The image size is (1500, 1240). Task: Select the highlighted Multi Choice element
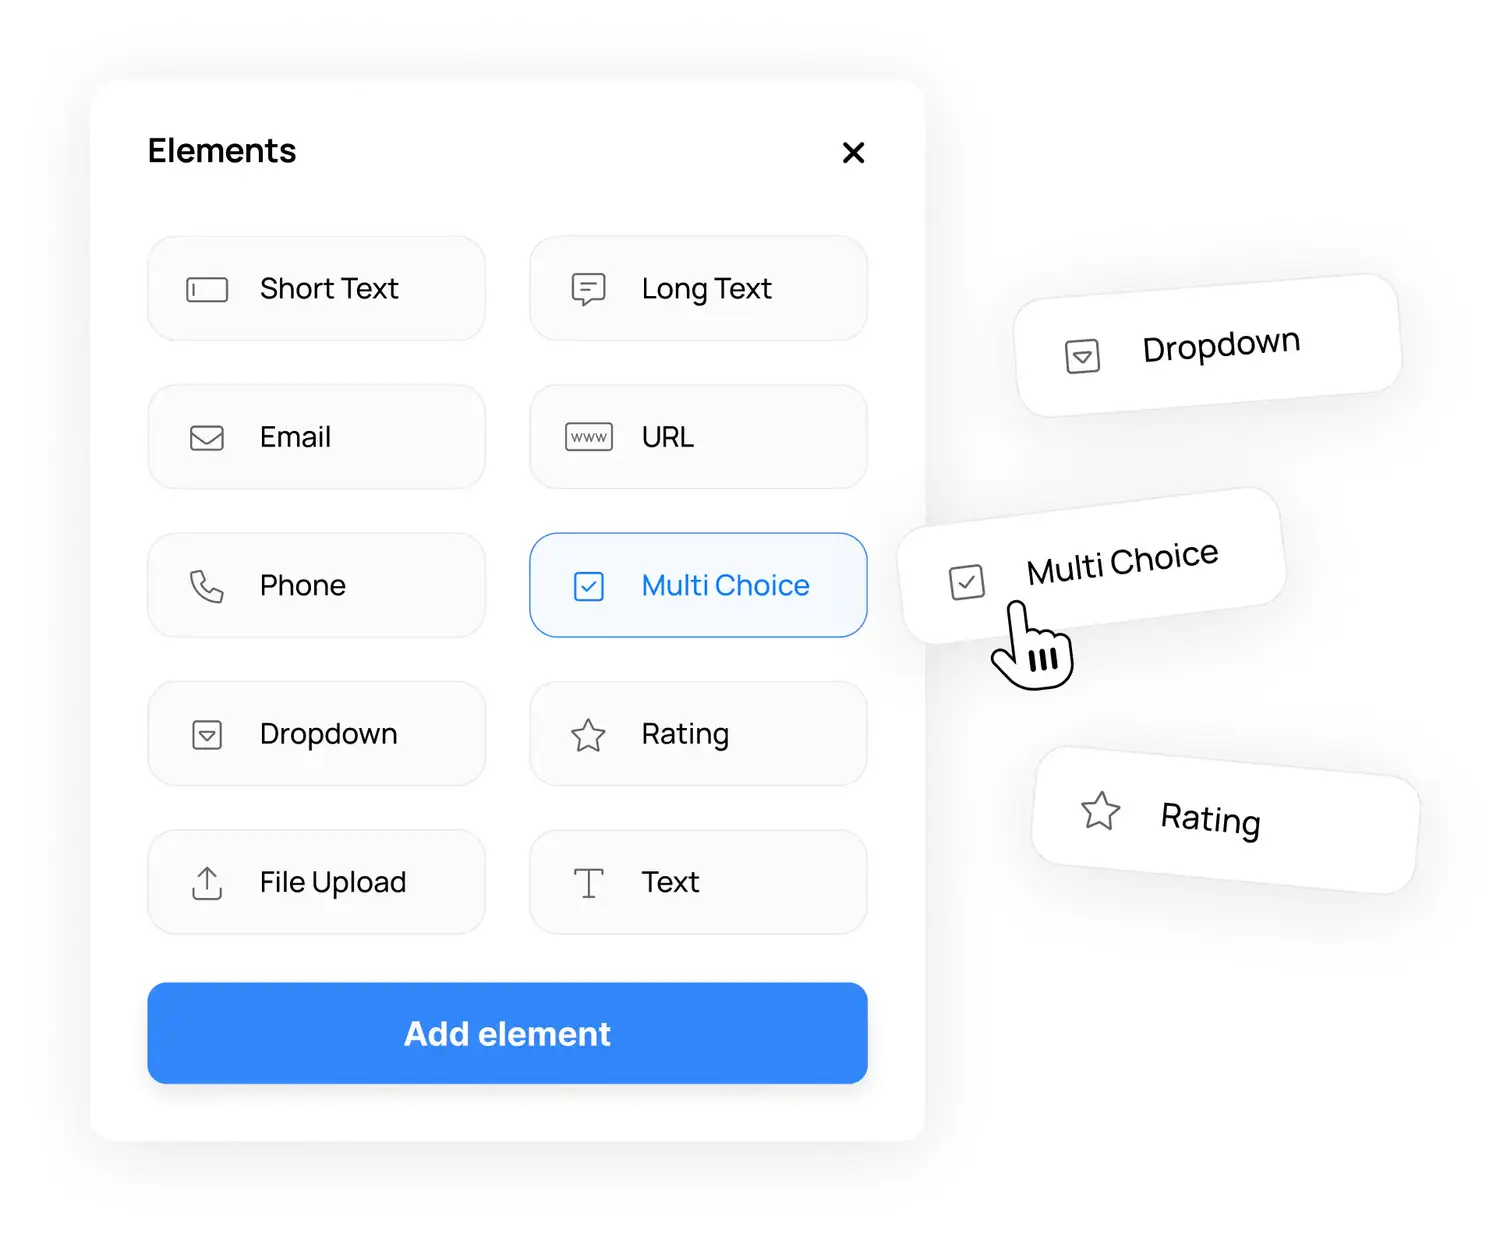(698, 585)
